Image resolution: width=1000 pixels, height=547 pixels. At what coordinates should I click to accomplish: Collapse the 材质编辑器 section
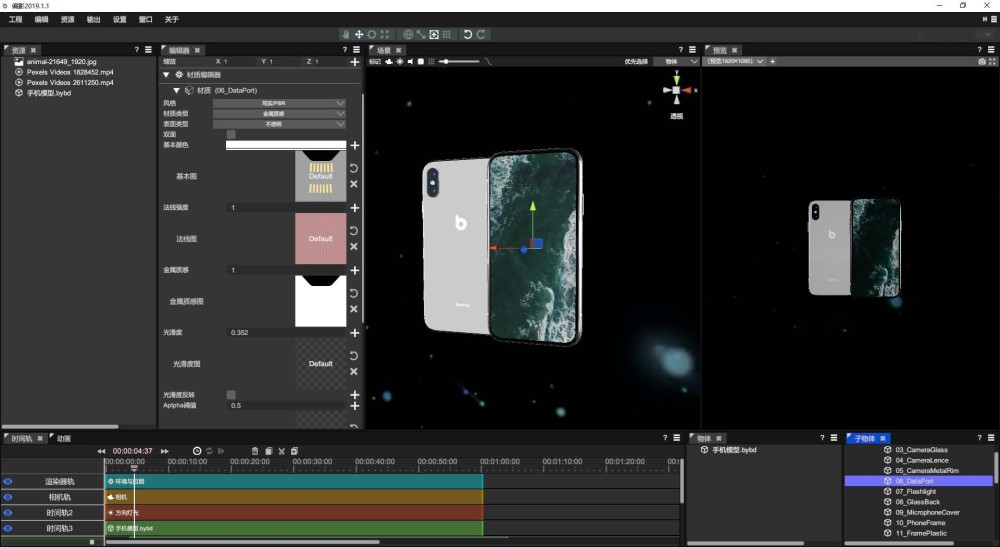165,75
